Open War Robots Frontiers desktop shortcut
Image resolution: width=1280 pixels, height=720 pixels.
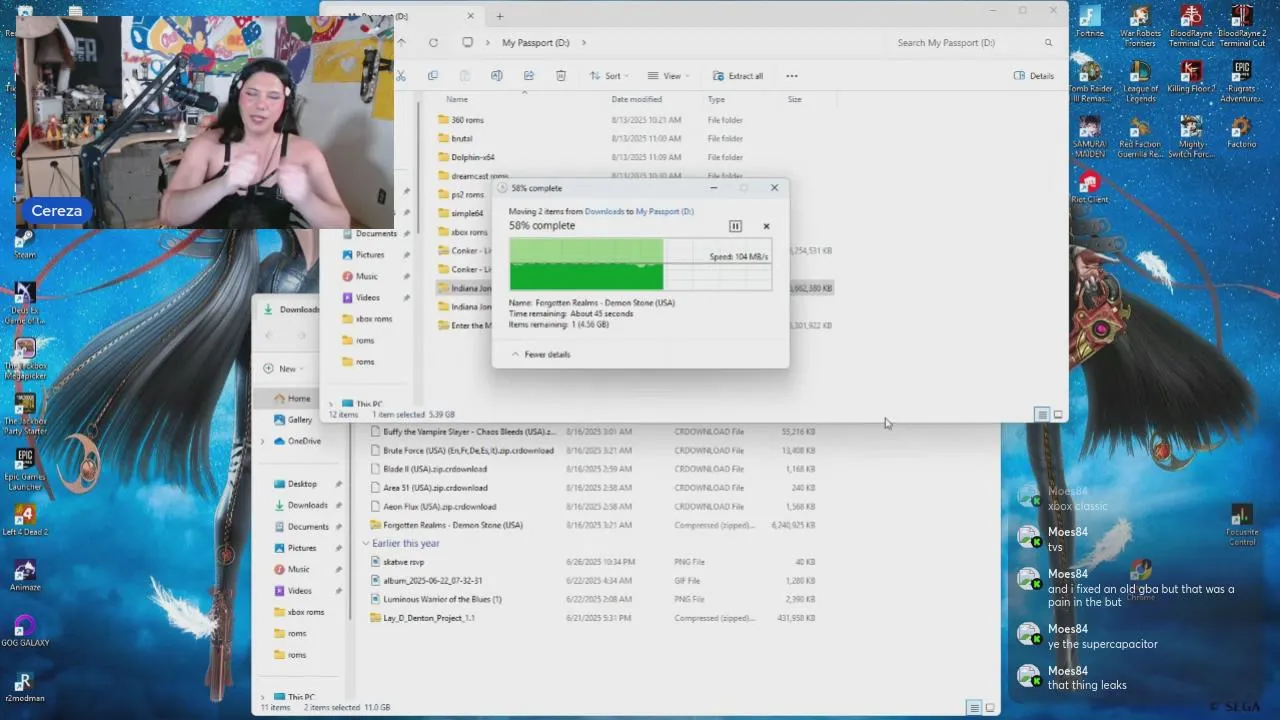click(x=1140, y=27)
